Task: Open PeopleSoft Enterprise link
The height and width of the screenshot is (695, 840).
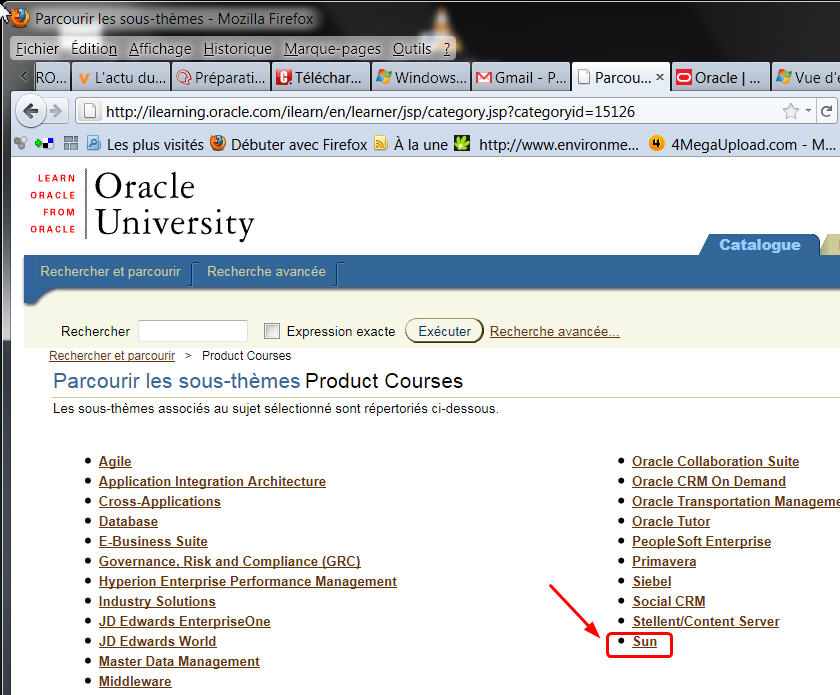Action: click(701, 541)
